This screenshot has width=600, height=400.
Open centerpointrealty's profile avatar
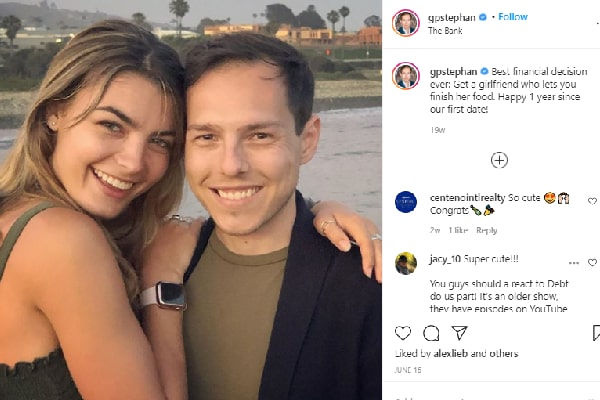click(405, 201)
